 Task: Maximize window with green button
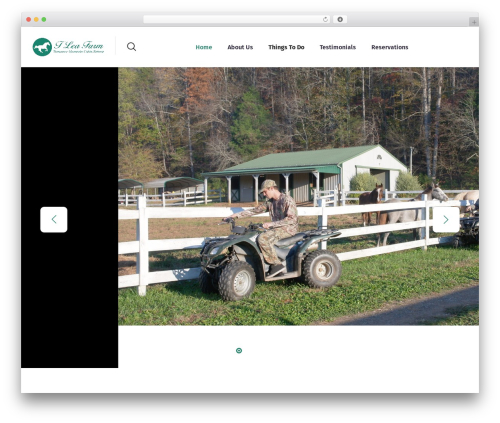[x=44, y=19]
